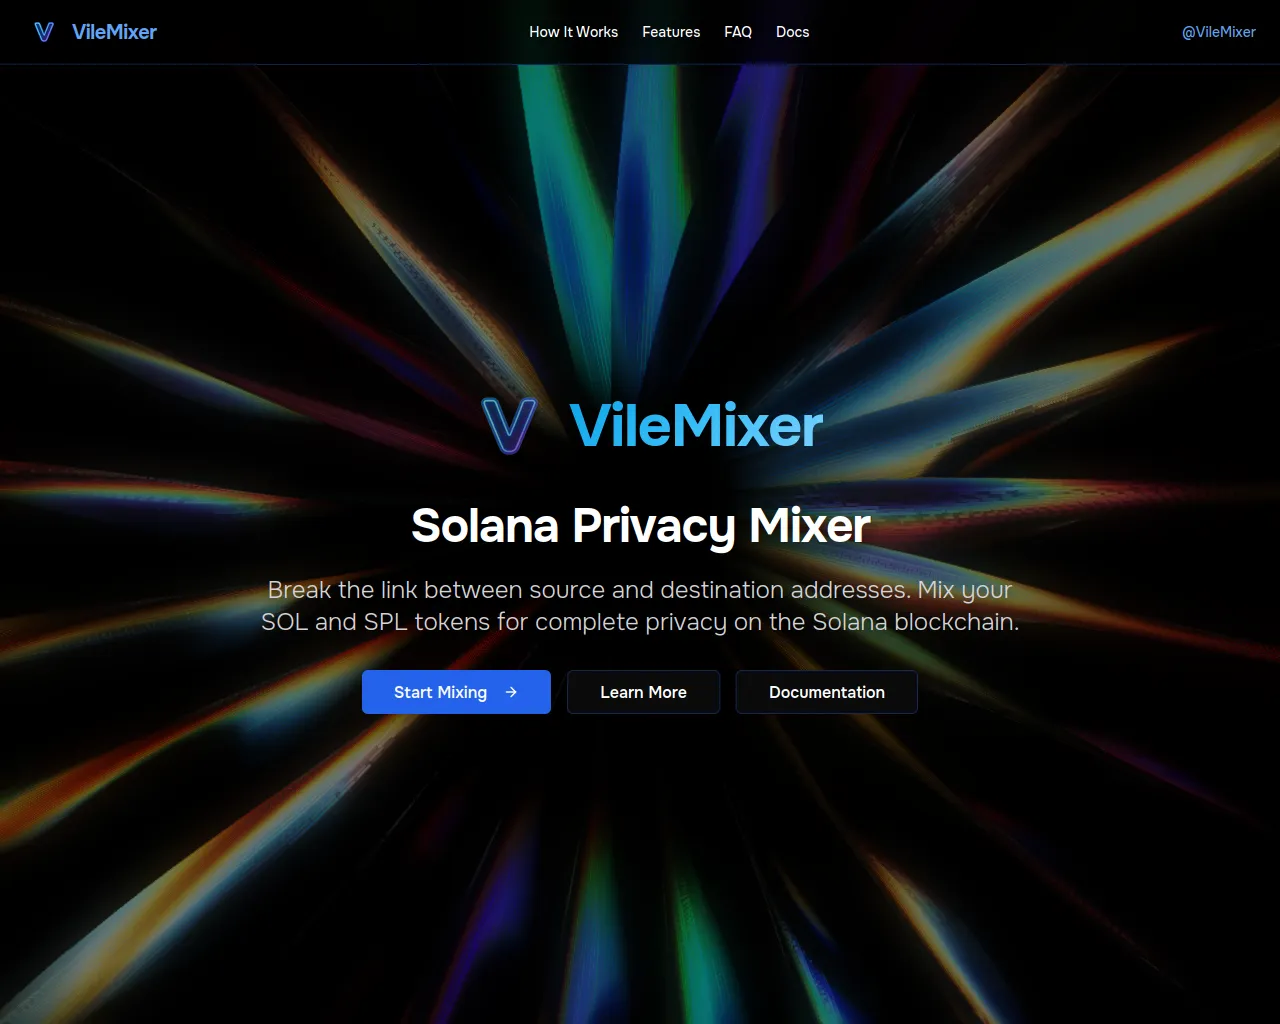1280x1024 pixels.
Task: Click the VileMixer brand name in header
Action: point(114,32)
